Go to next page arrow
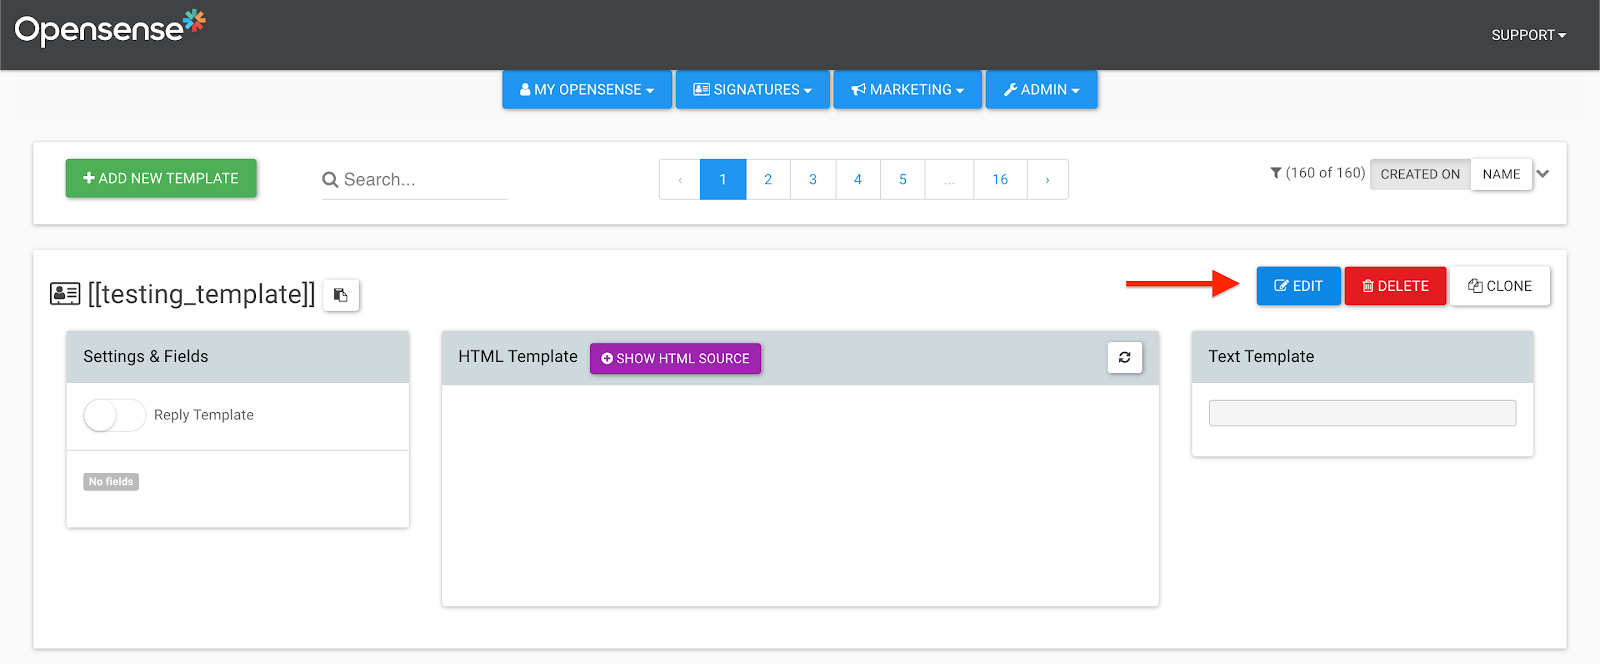The height and width of the screenshot is (664, 1600). tap(1047, 180)
